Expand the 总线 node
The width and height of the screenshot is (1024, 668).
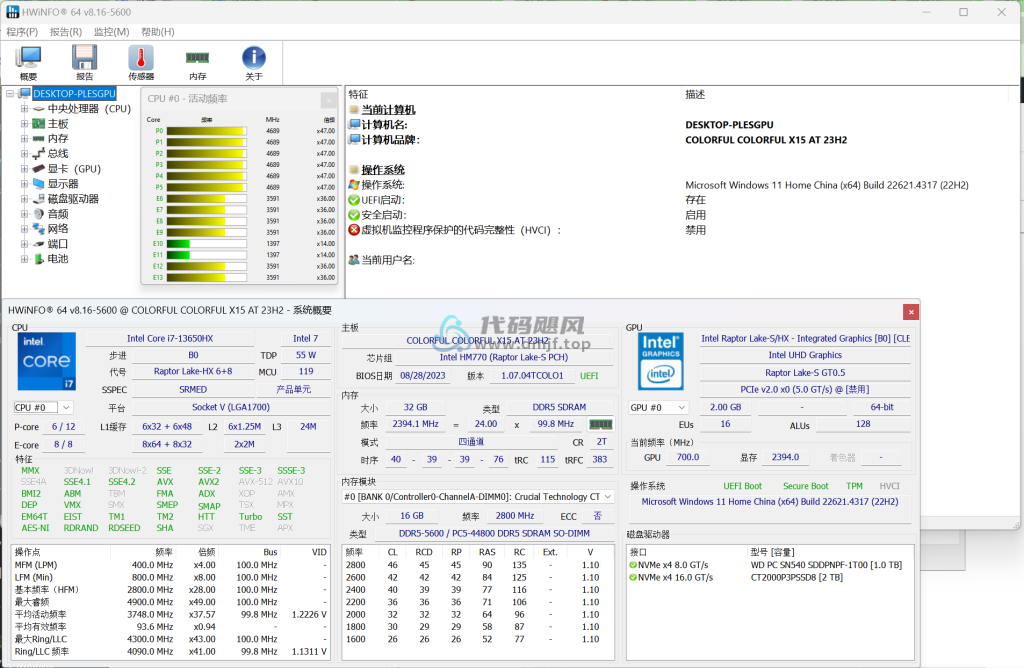(x=24, y=153)
